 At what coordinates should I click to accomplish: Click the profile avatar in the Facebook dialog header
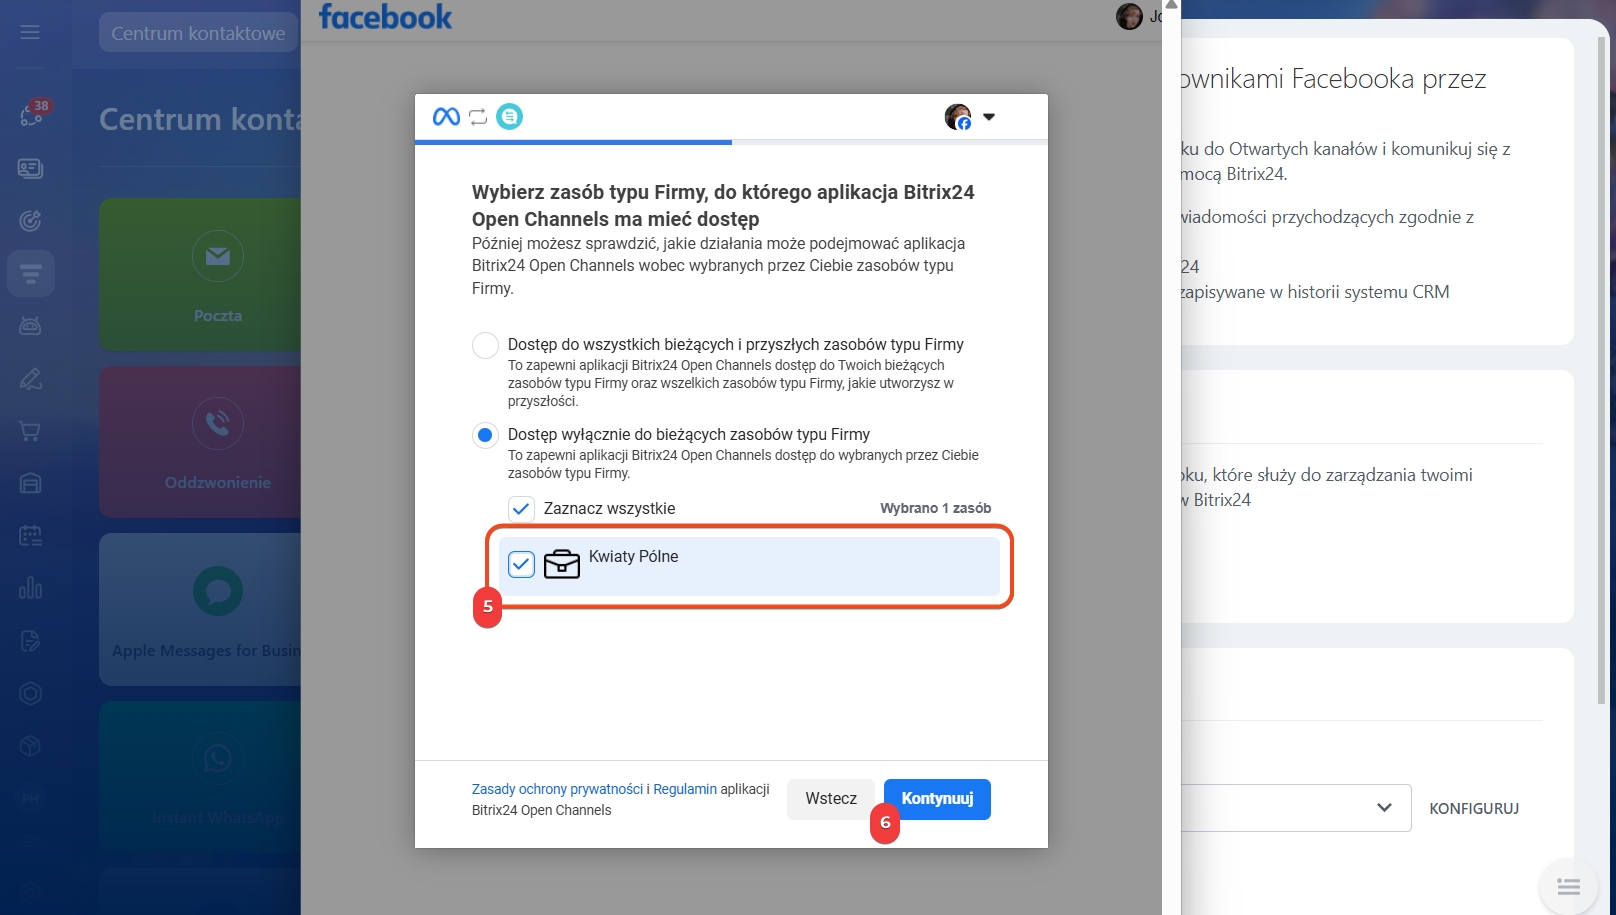[958, 117]
